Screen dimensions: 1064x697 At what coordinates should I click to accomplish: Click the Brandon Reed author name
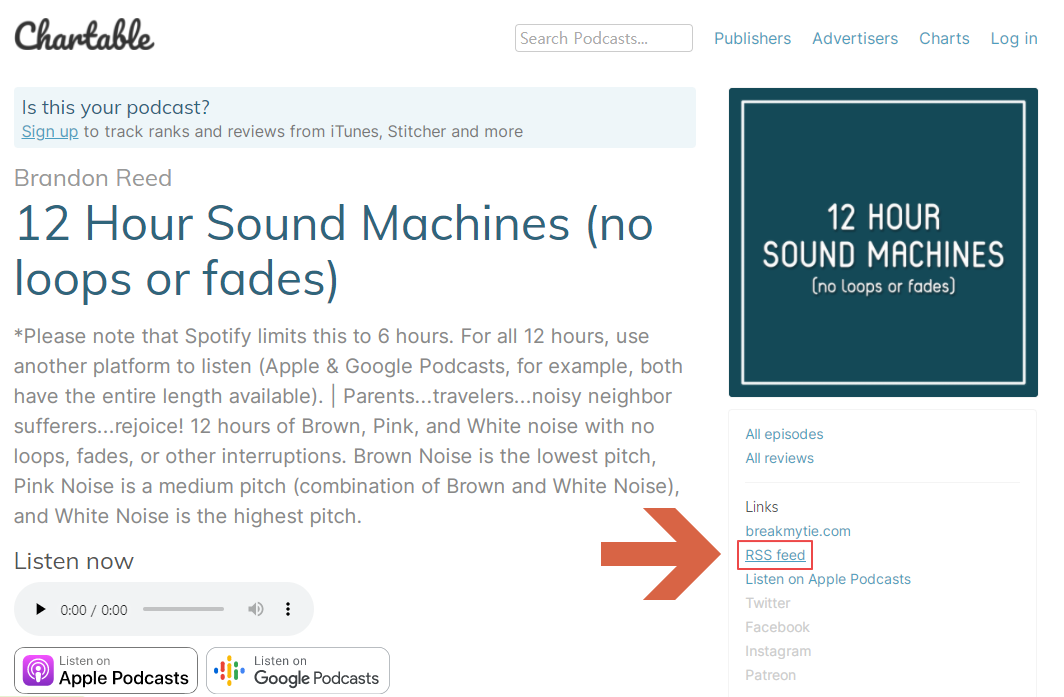[93, 178]
